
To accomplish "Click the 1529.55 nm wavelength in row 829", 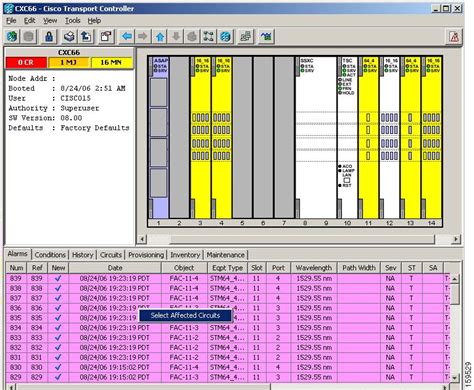I will [x=314, y=377].
